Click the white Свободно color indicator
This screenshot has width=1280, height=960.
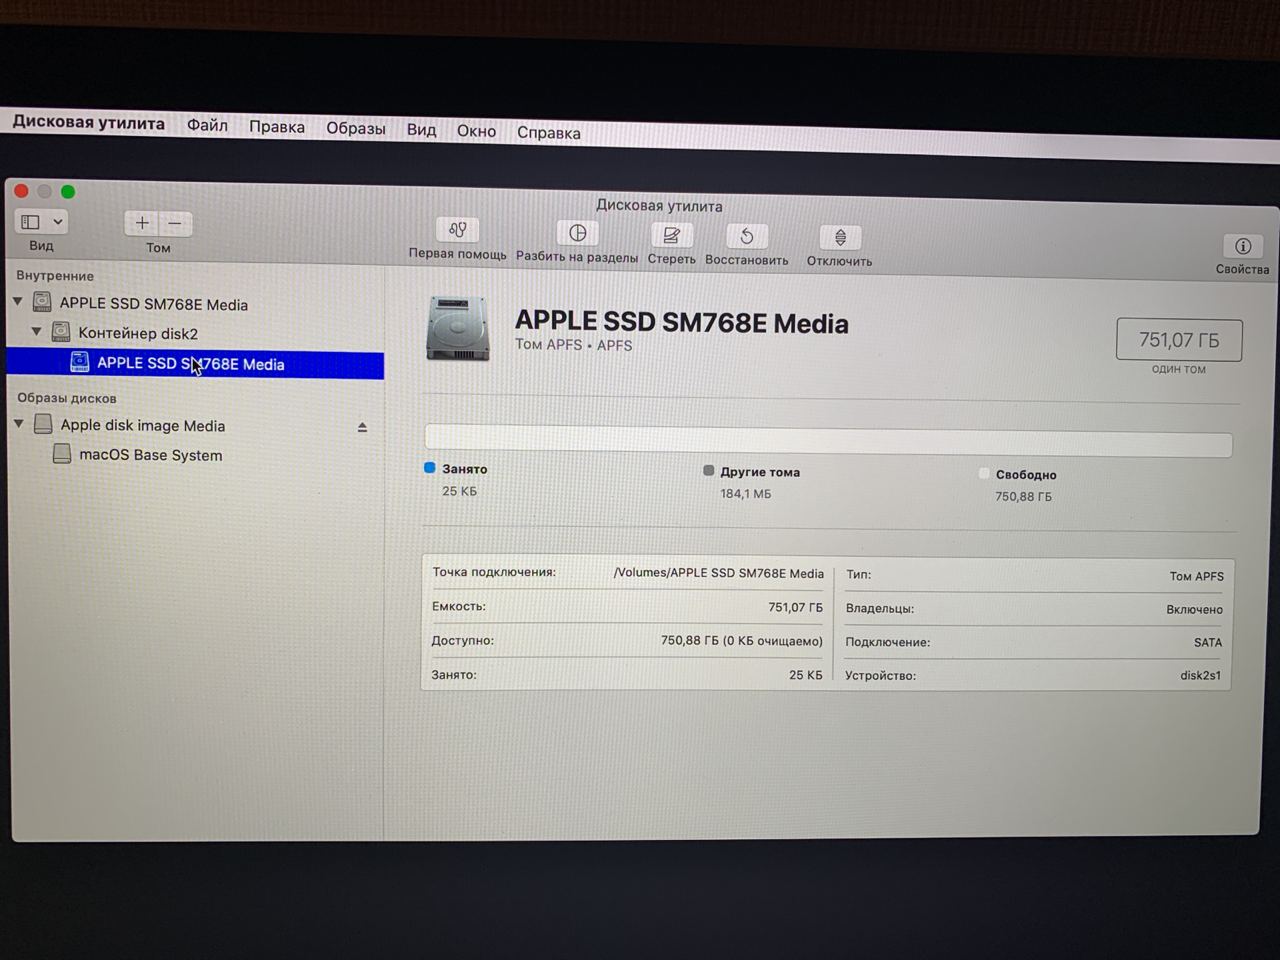click(984, 473)
